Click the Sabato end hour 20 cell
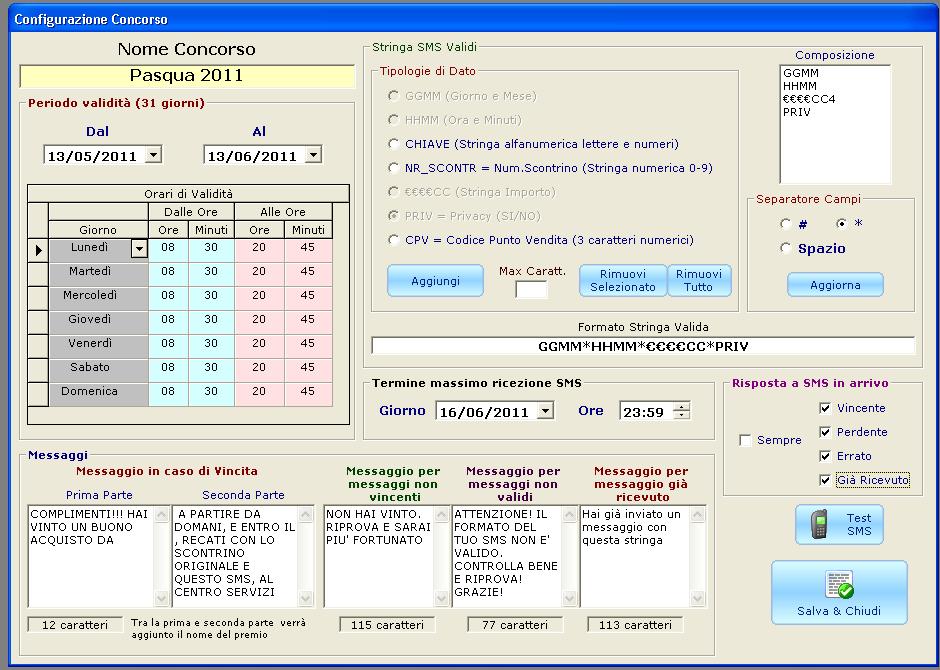This screenshot has height=670, width=940. click(x=259, y=368)
